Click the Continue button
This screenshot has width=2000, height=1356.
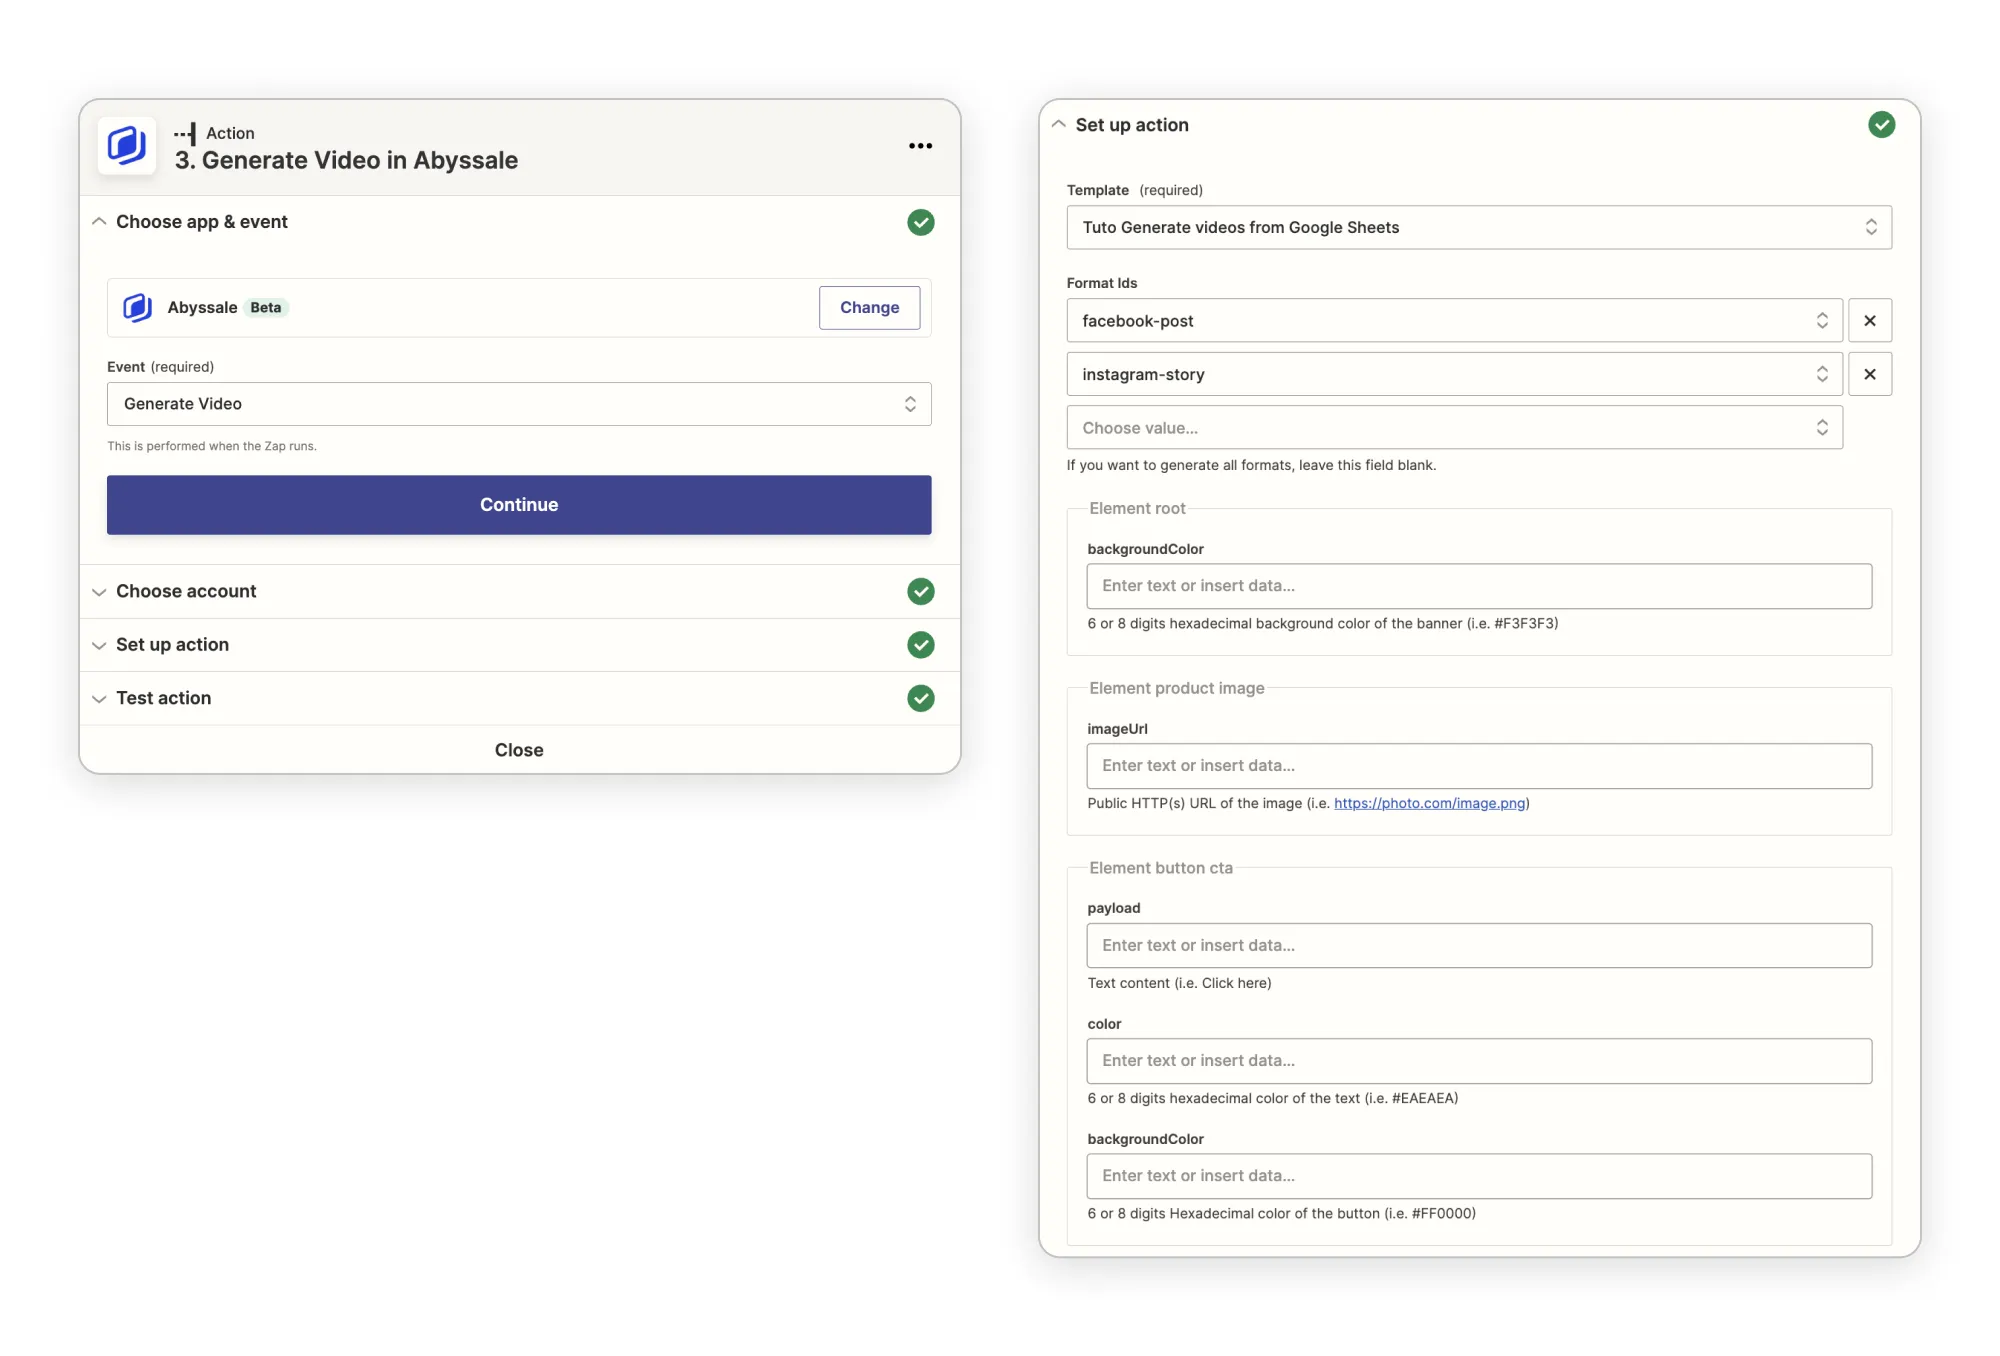(x=519, y=505)
